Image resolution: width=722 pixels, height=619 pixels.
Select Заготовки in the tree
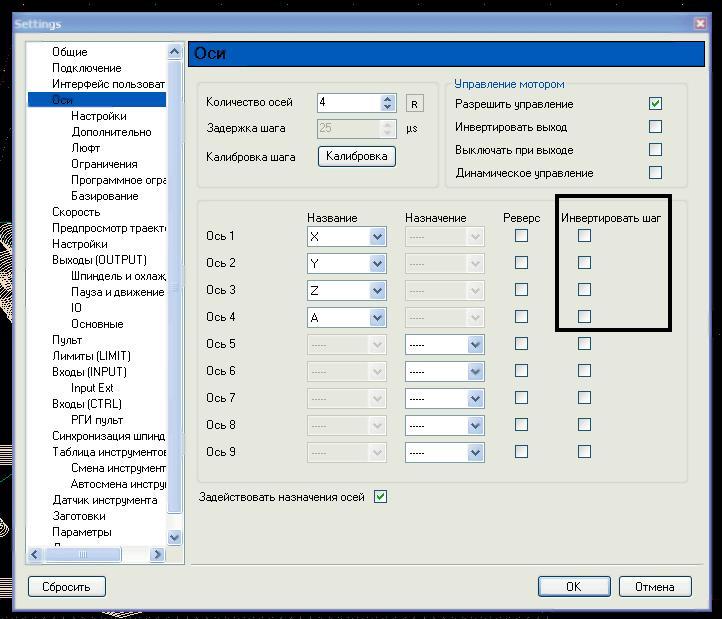click(x=79, y=516)
